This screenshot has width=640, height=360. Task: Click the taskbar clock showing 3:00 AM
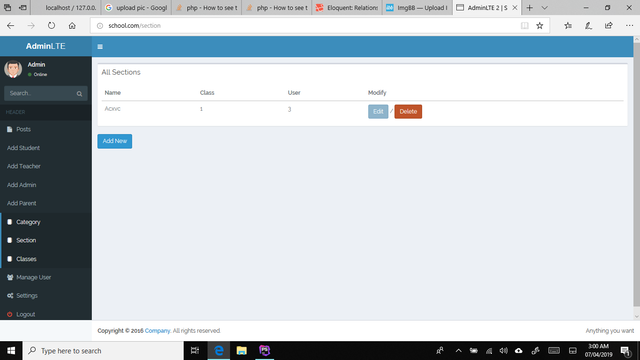click(598, 351)
